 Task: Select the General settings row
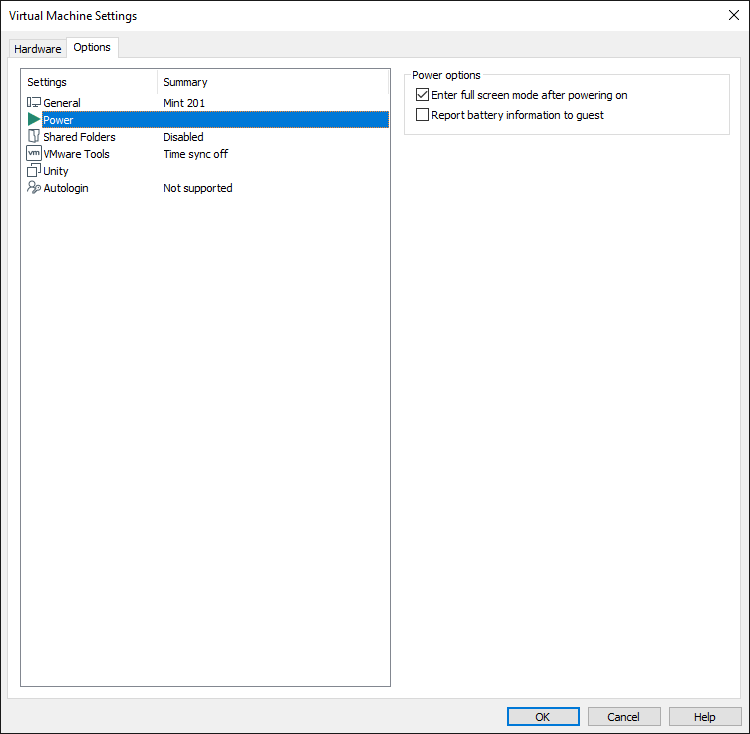207,102
